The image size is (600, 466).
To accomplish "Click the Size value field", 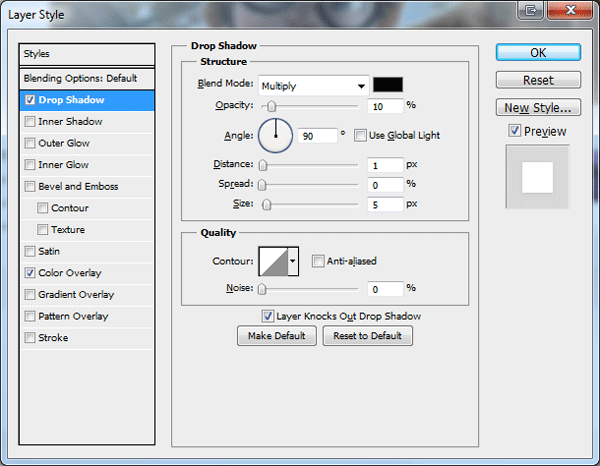I will tap(385, 205).
